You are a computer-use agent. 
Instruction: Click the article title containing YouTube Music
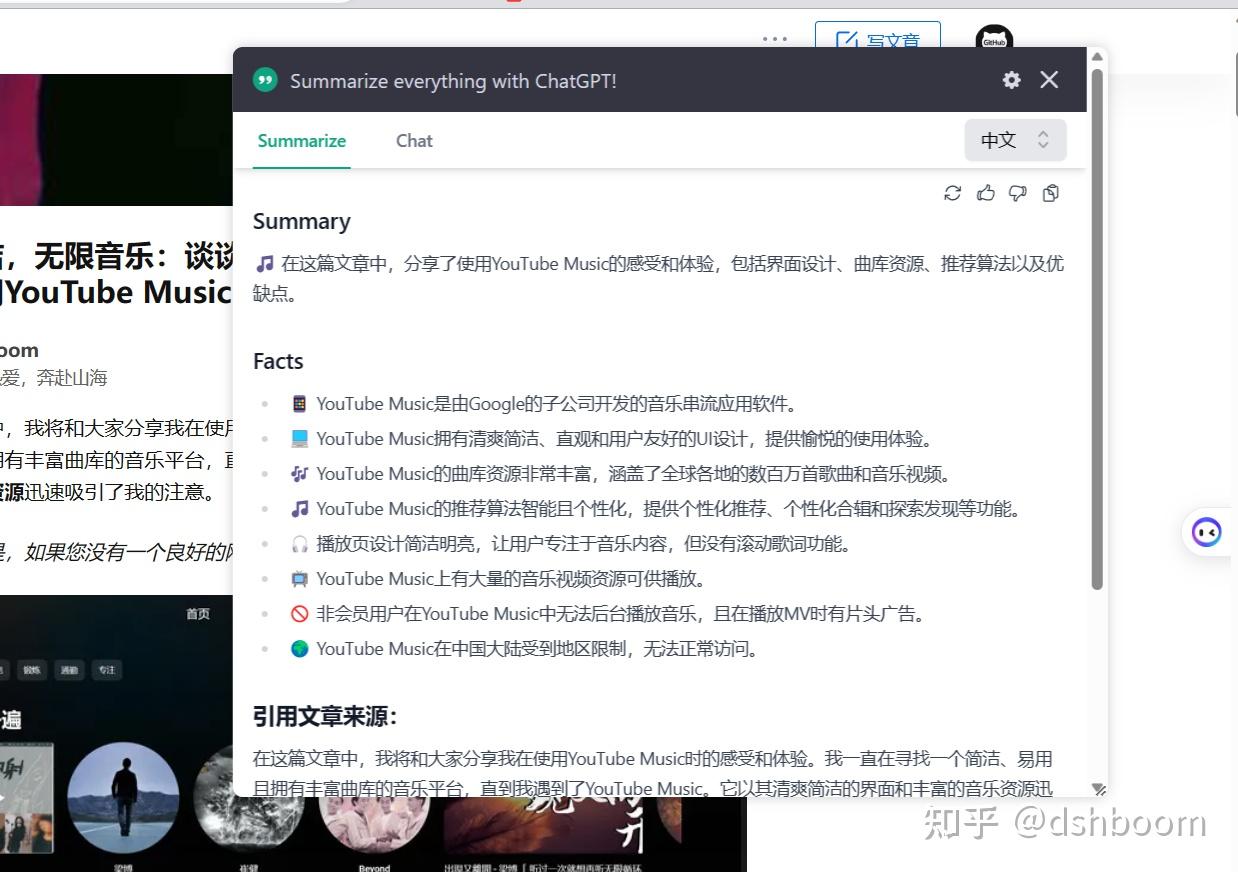click(x=116, y=275)
